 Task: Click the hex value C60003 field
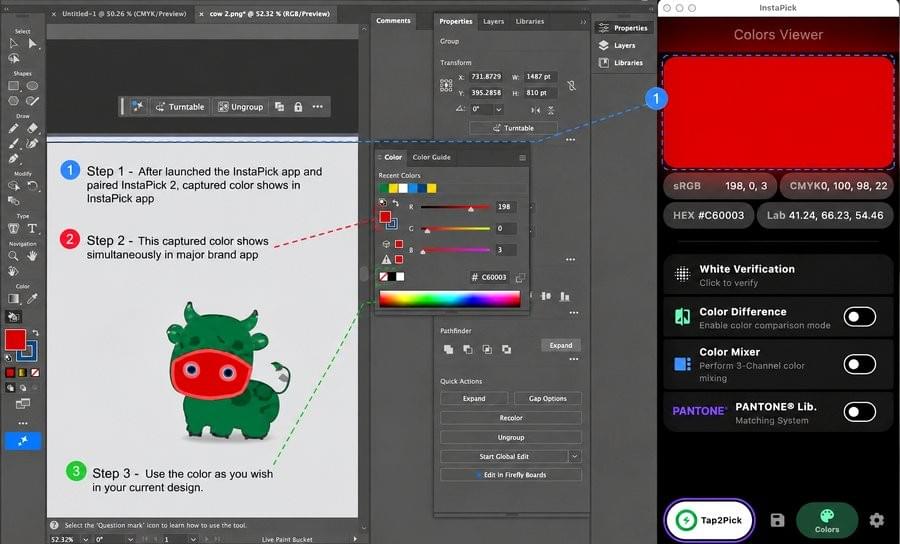click(491, 277)
